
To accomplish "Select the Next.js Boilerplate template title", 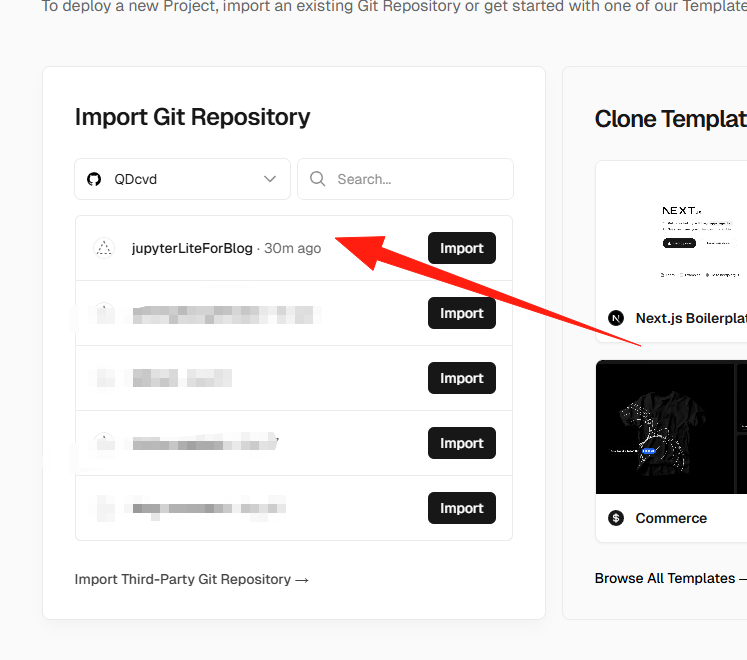I will pos(691,318).
